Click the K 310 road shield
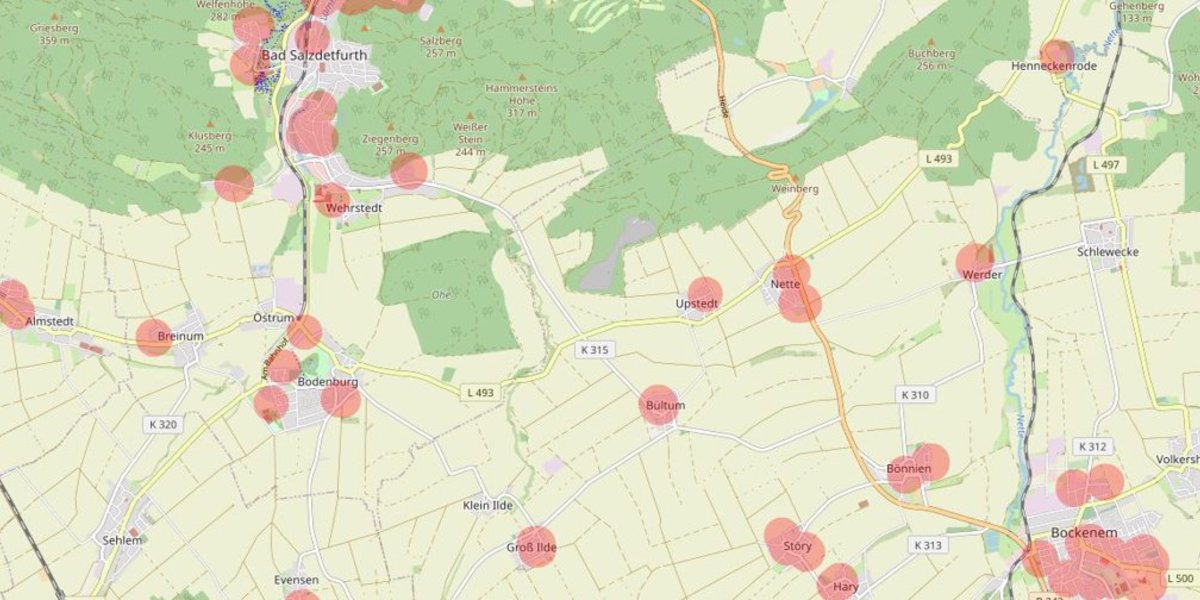Viewport: 1200px width, 600px height. 913,395
